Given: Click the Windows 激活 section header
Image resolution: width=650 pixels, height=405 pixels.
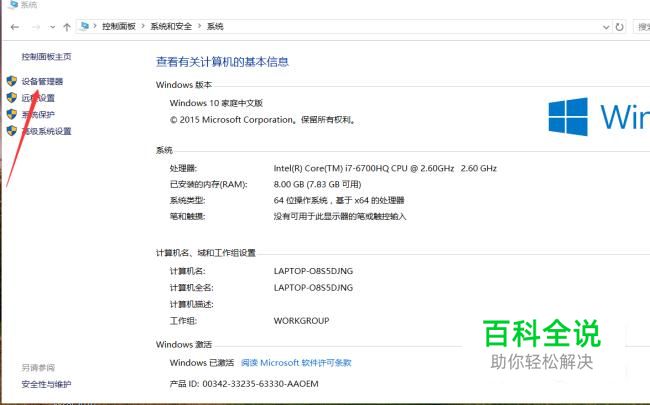Looking at the screenshot, I should coord(184,344).
